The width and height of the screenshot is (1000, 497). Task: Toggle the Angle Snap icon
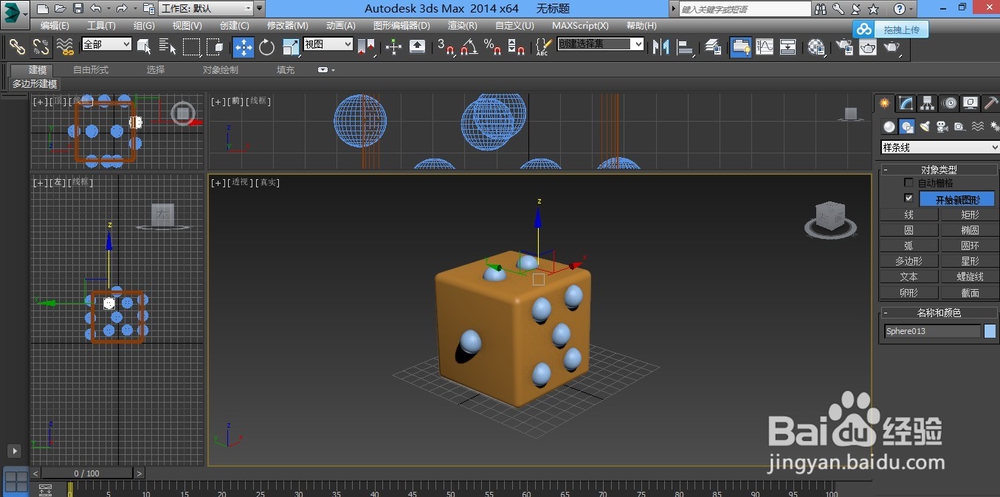pyautogui.click(x=469, y=47)
